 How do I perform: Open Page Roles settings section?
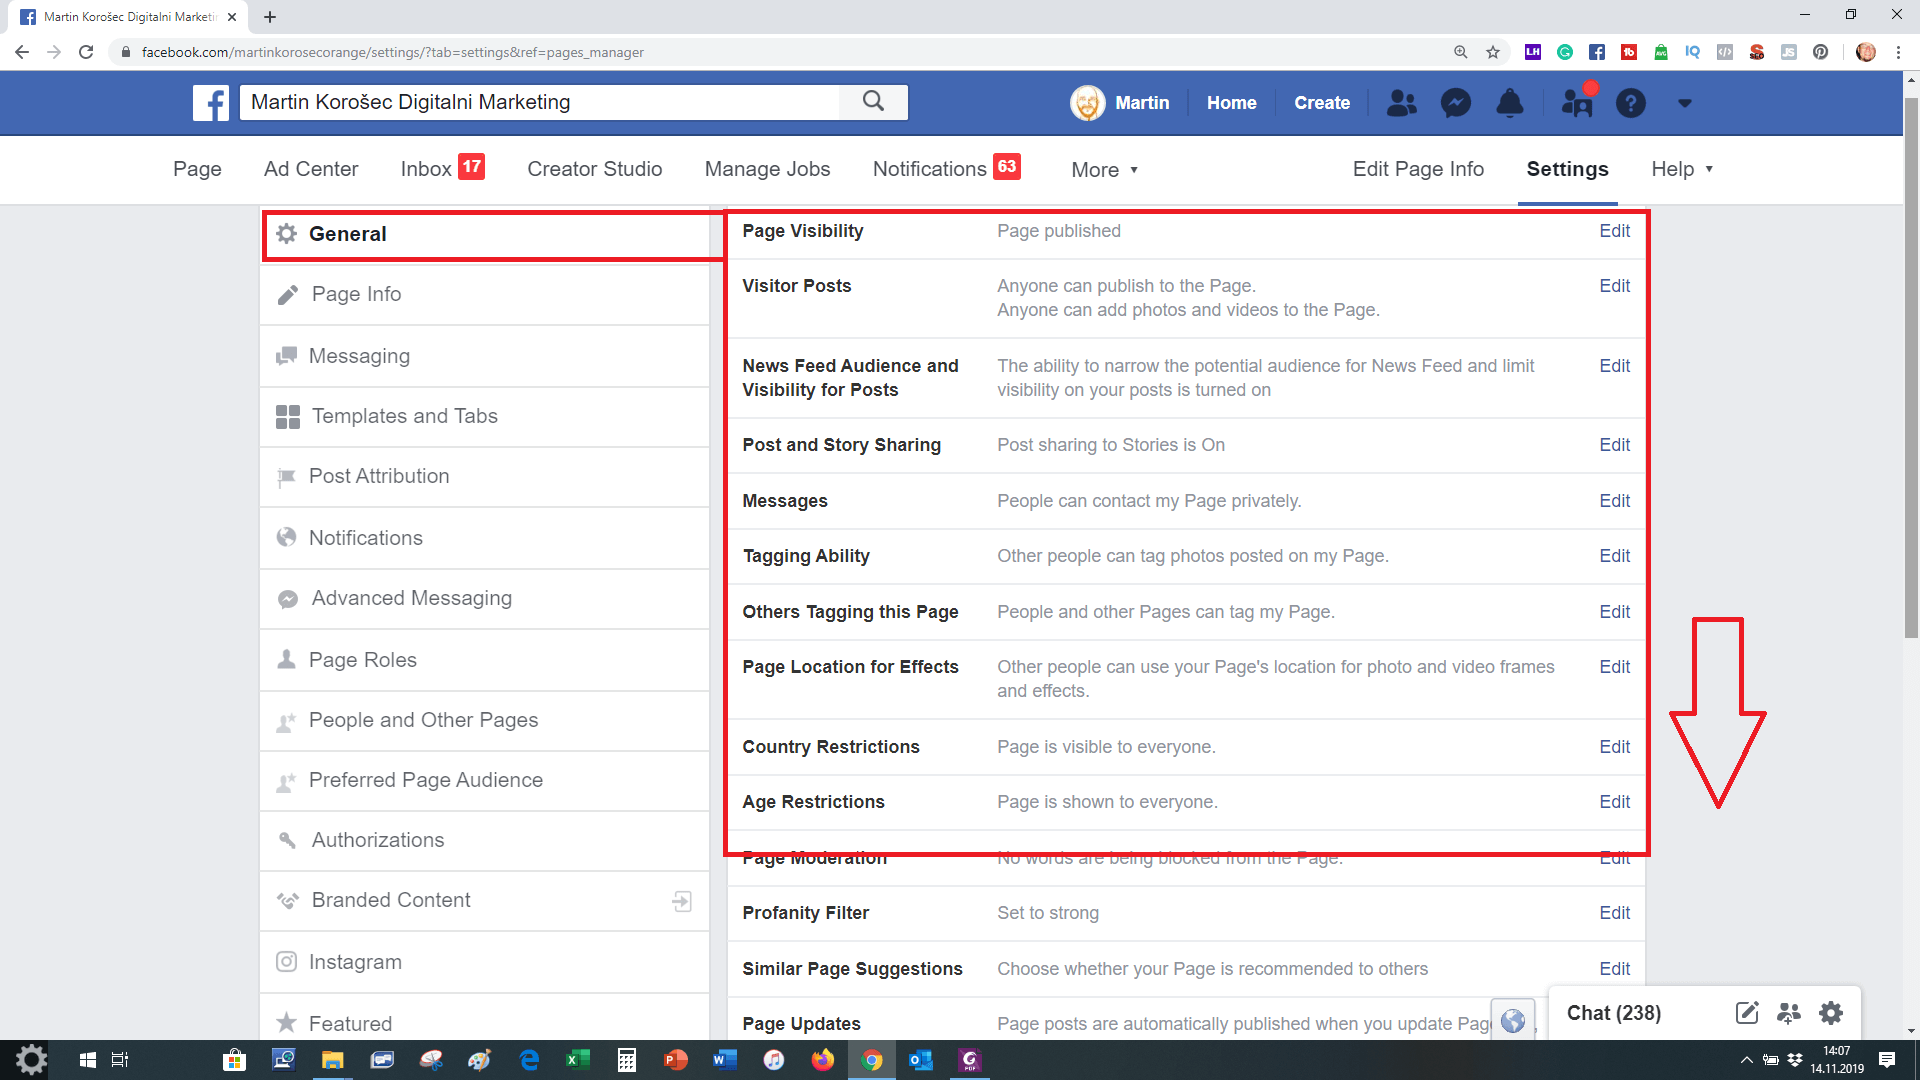tap(363, 660)
